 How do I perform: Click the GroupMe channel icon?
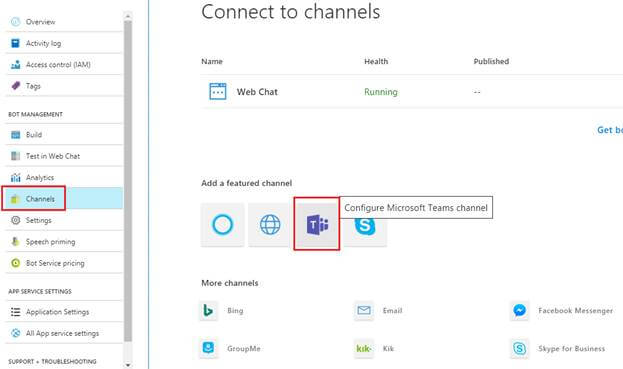click(x=208, y=348)
